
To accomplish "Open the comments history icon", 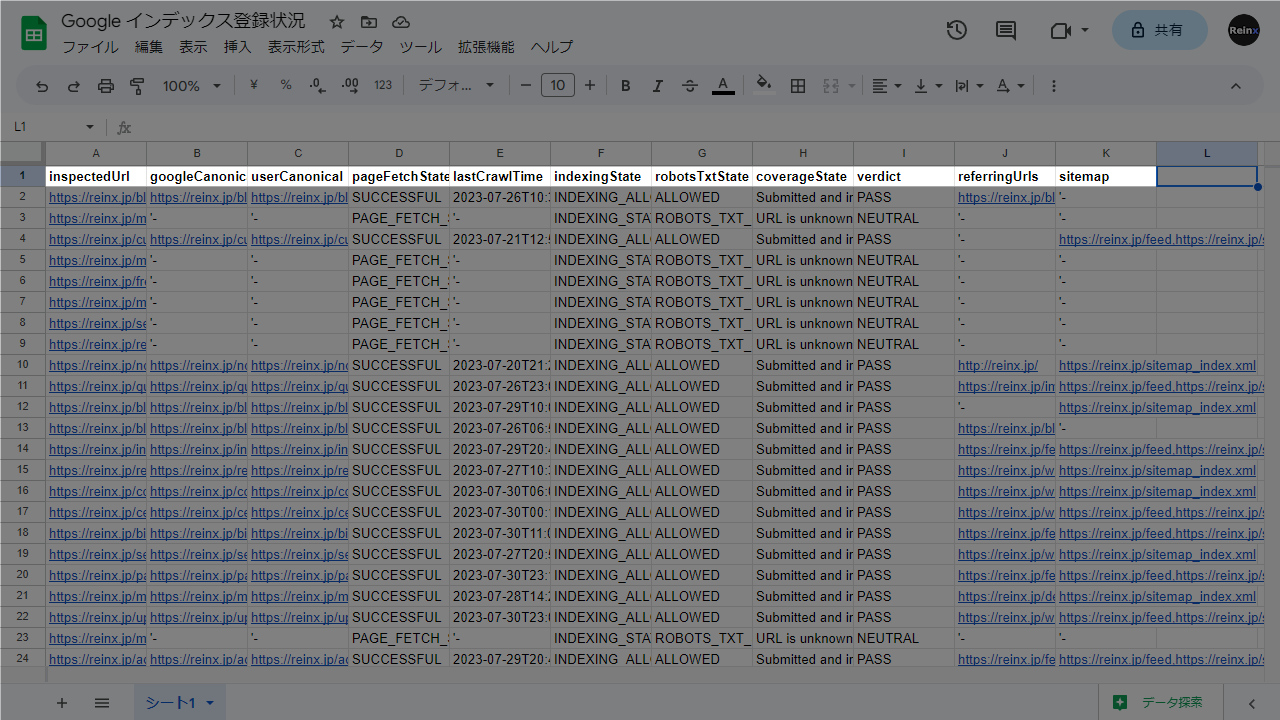I will tap(1006, 30).
